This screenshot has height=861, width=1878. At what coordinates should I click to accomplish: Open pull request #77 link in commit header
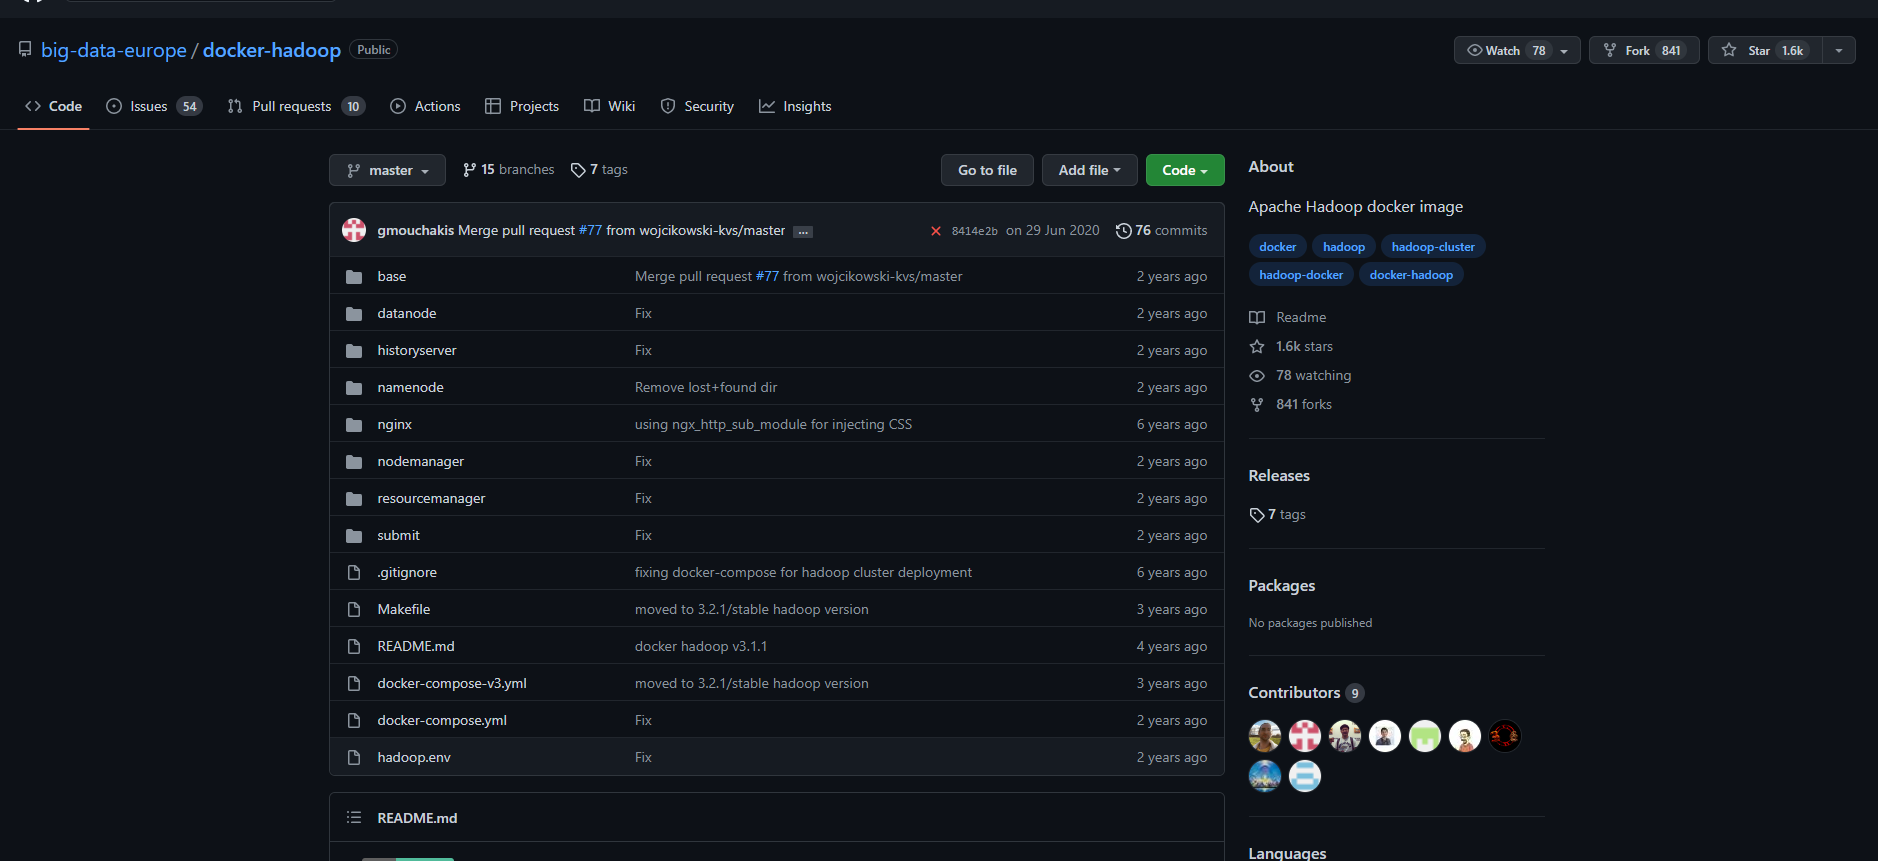point(590,231)
